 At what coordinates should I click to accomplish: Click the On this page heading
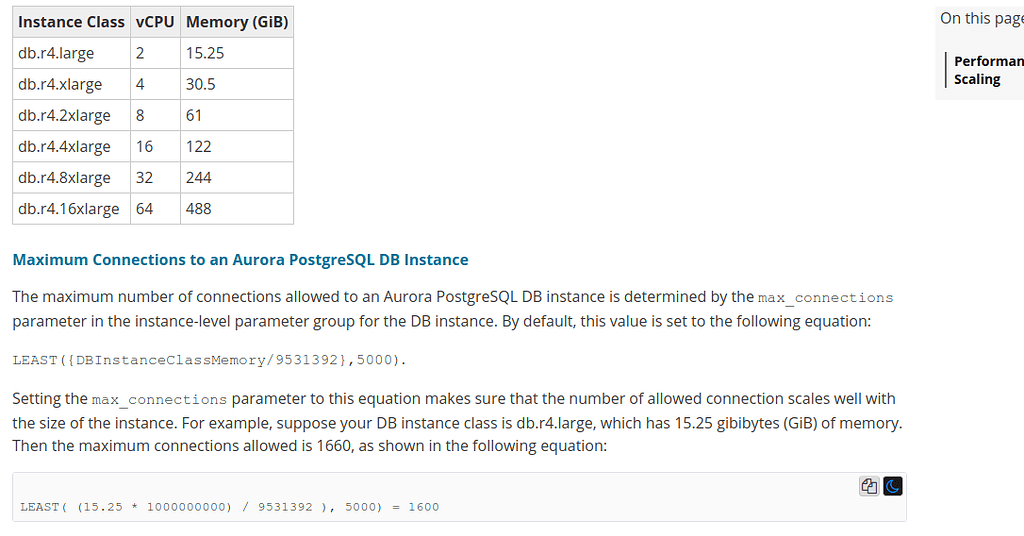pyautogui.click(x=982, y=18)
